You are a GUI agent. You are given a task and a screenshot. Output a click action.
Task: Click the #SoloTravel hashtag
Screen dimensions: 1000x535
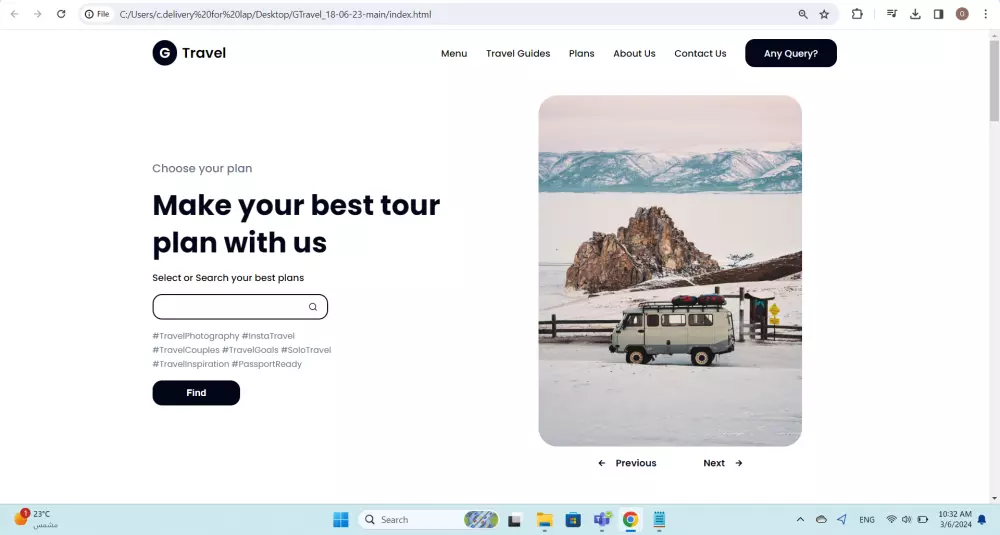[x=306, y=349]
